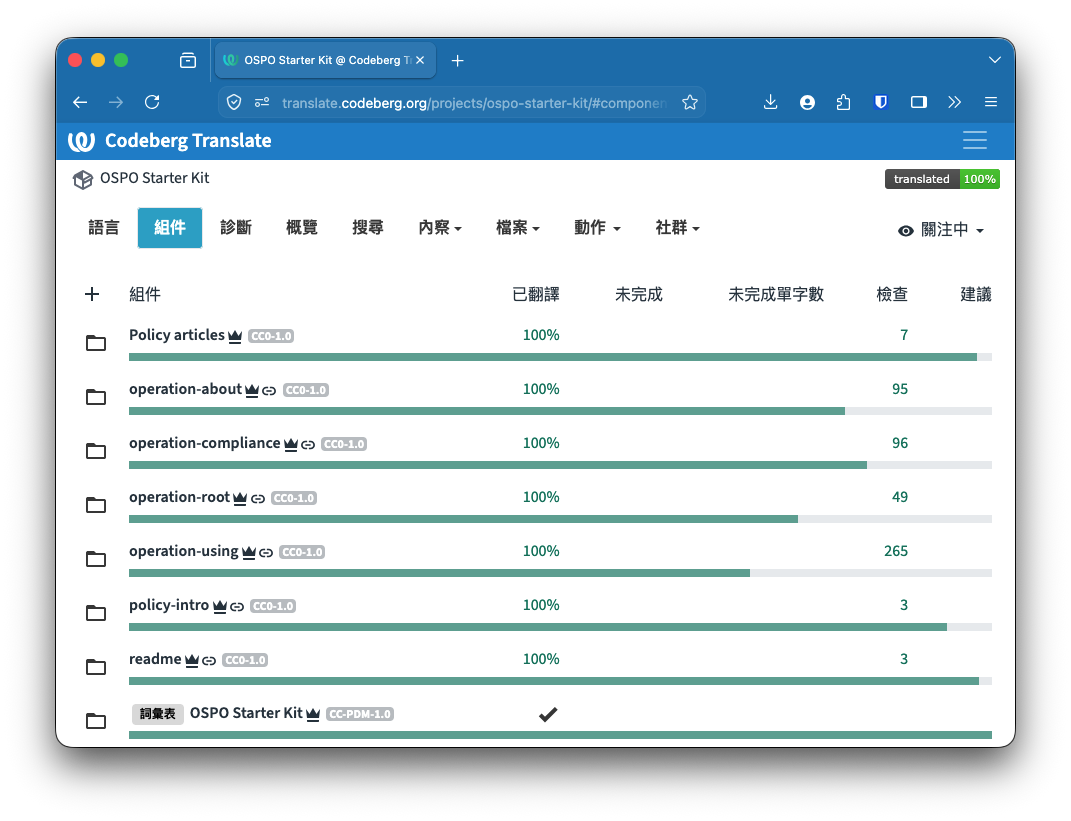The width and height of the screenshot is (1071, 821).
Task: Click the operation-using progress bar
Action: [560, 573]
